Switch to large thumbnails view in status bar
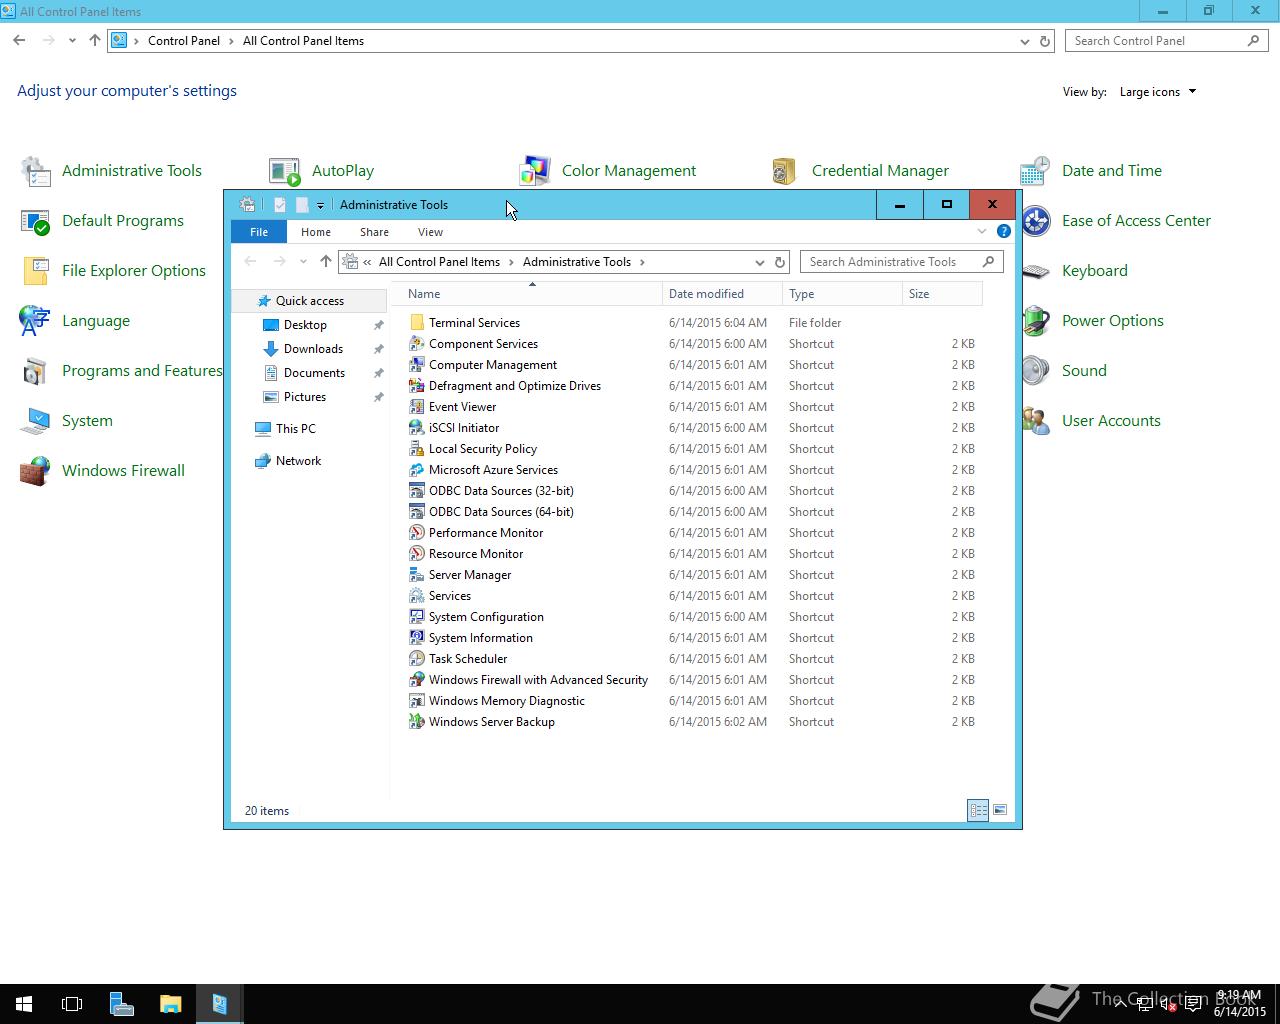The image size is (1280, 1024). pos(1000,811)
